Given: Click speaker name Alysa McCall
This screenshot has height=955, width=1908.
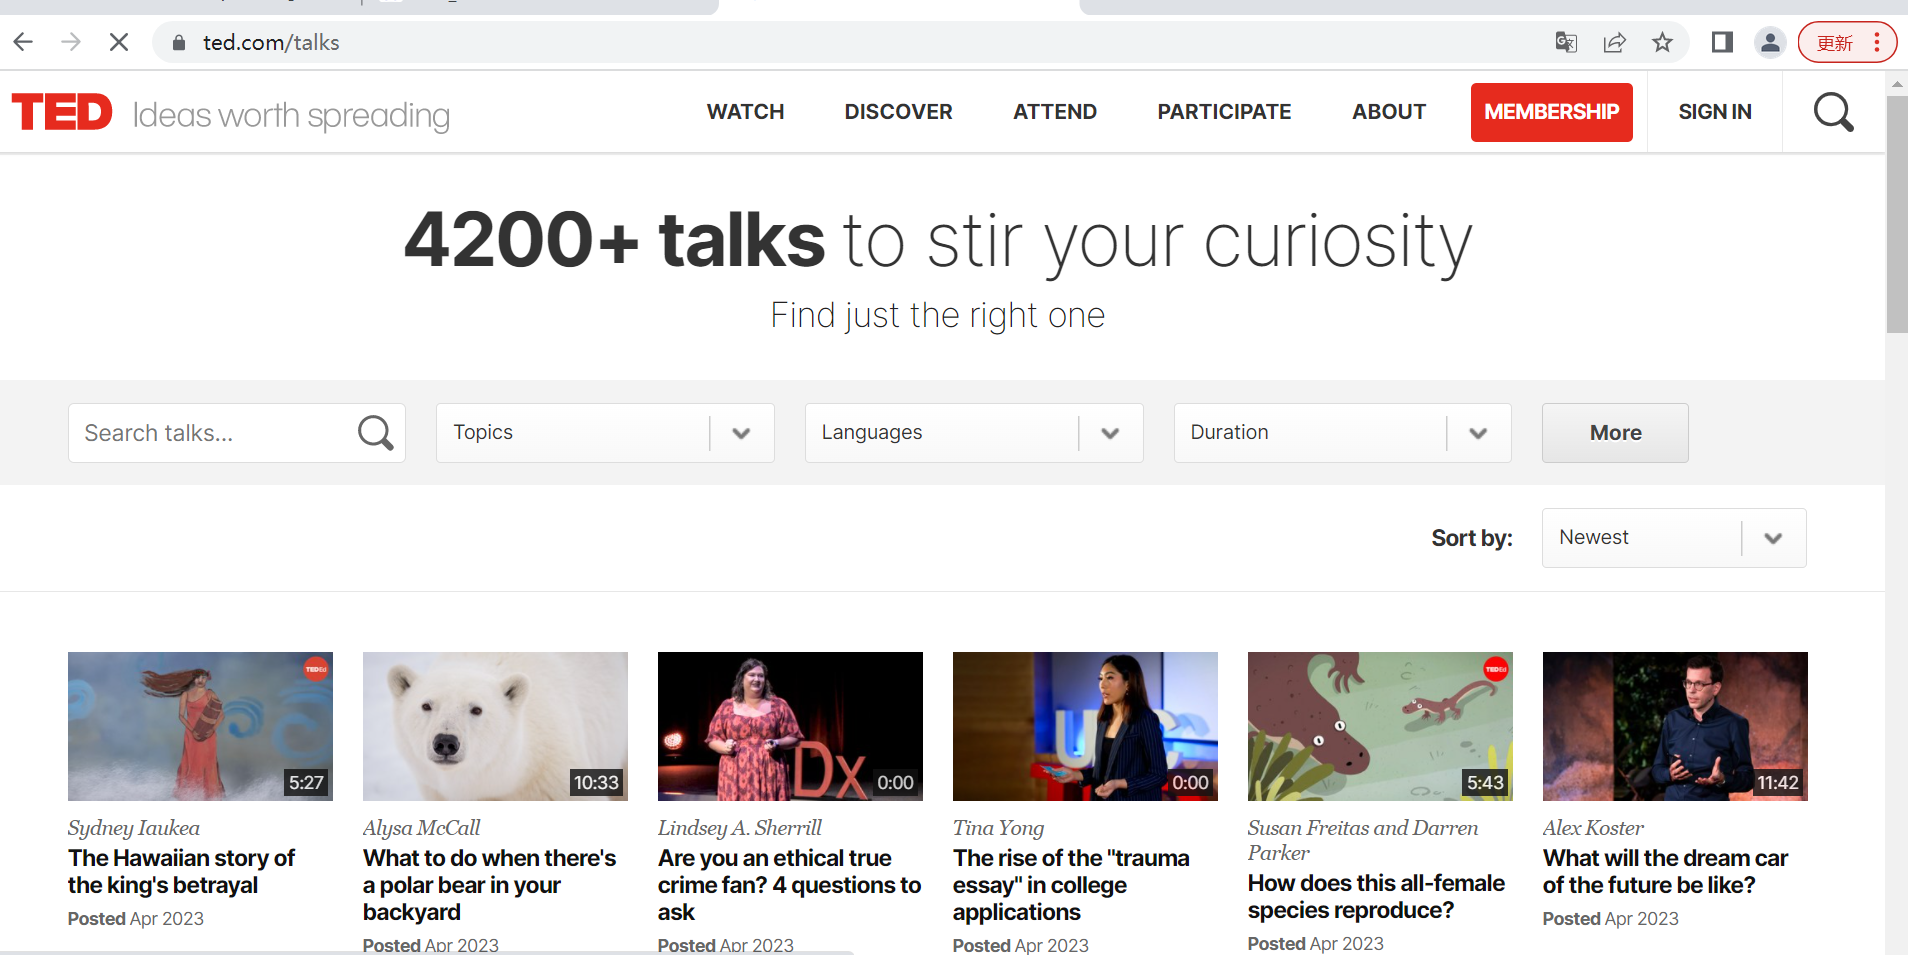Looking at the screenshot, I should coord(421,828).
